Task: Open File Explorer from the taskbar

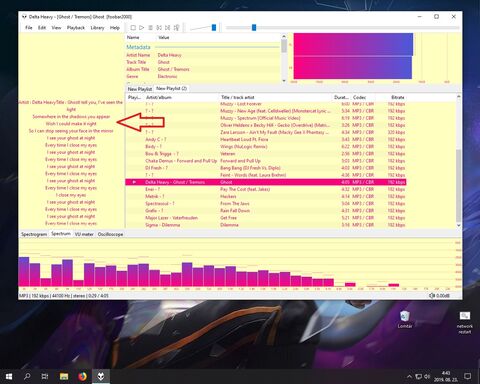Action: (64, 377)
